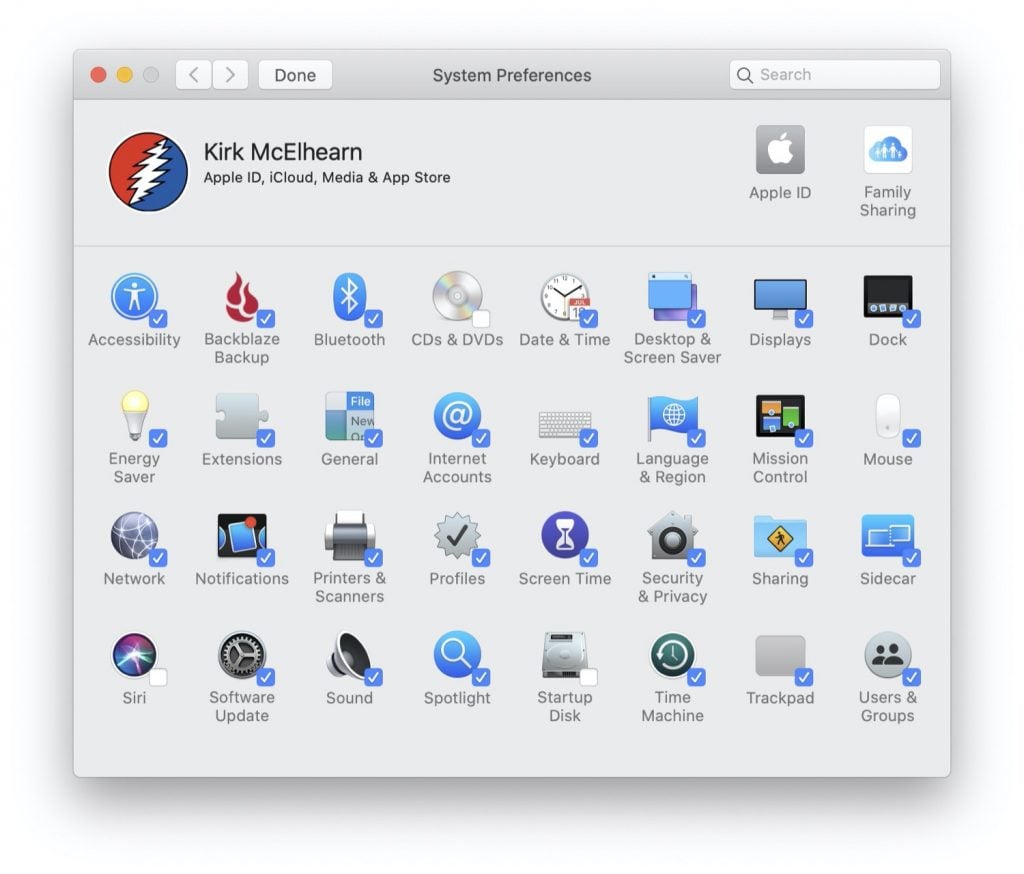Click the Family Sharing icon
The height and width of the screenshot is (874, 1024).
[x=887, y=151]
